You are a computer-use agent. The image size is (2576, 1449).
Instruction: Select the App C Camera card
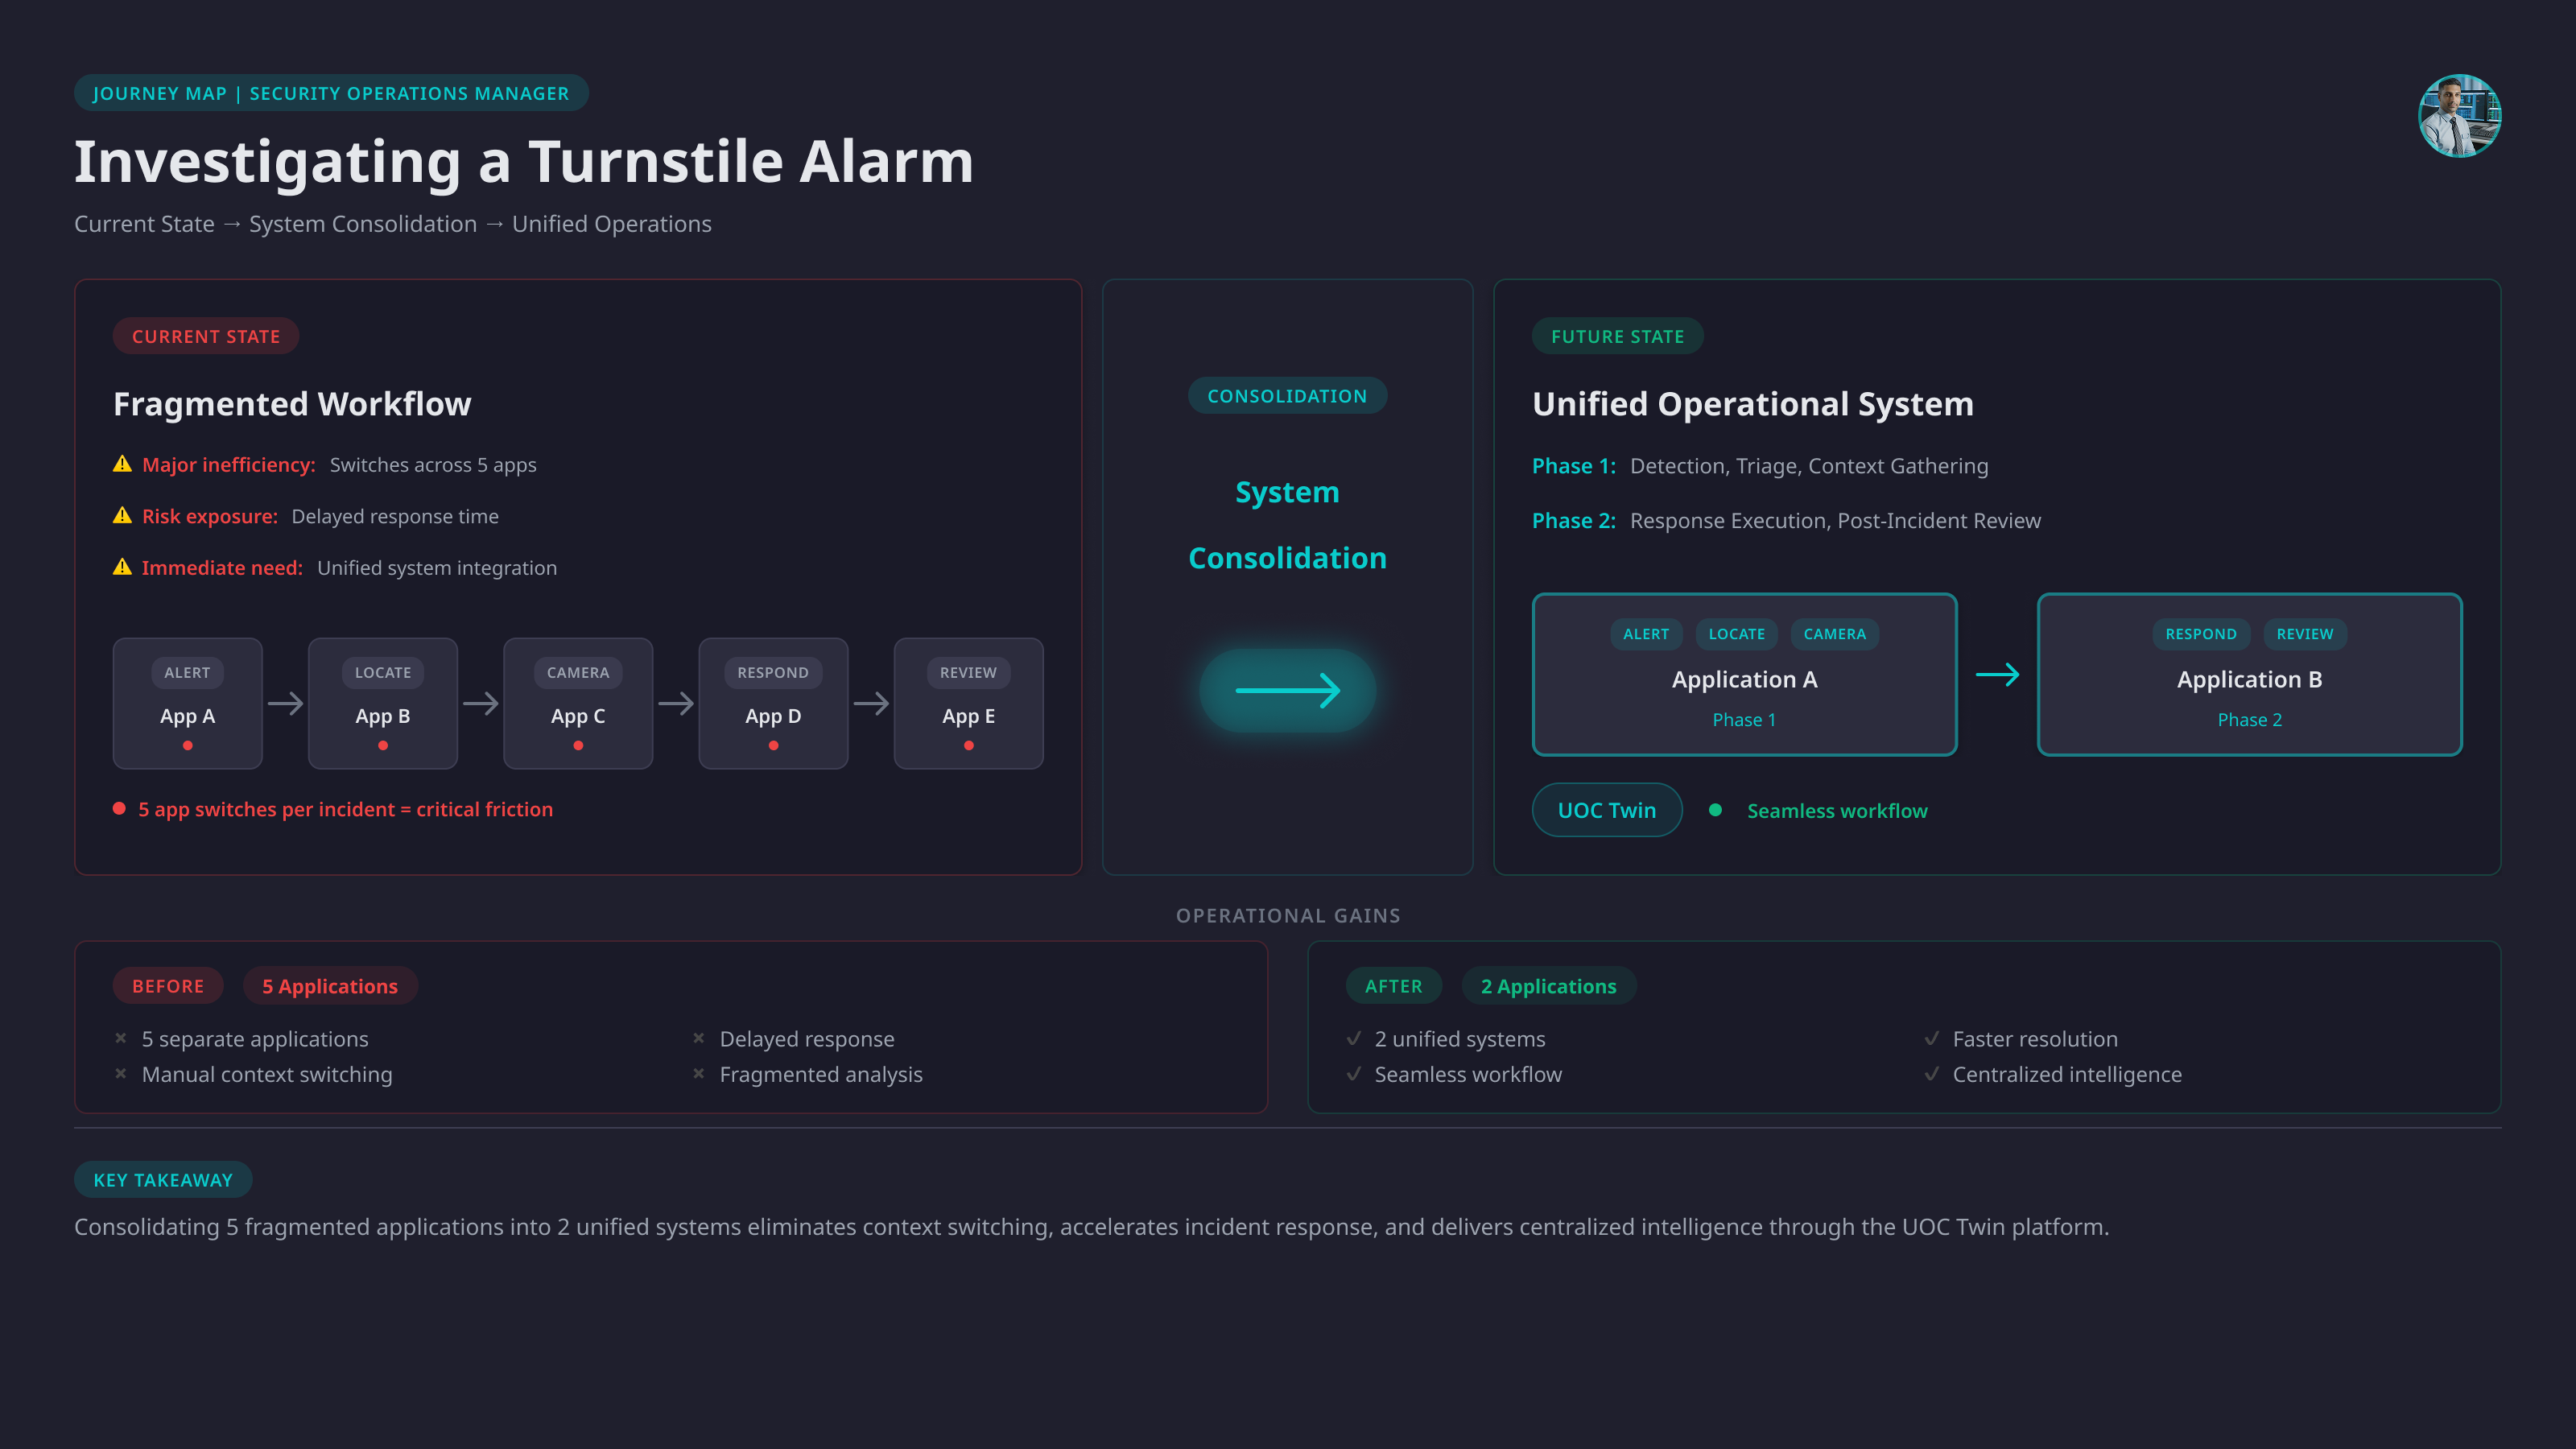(x=578, y=703)
